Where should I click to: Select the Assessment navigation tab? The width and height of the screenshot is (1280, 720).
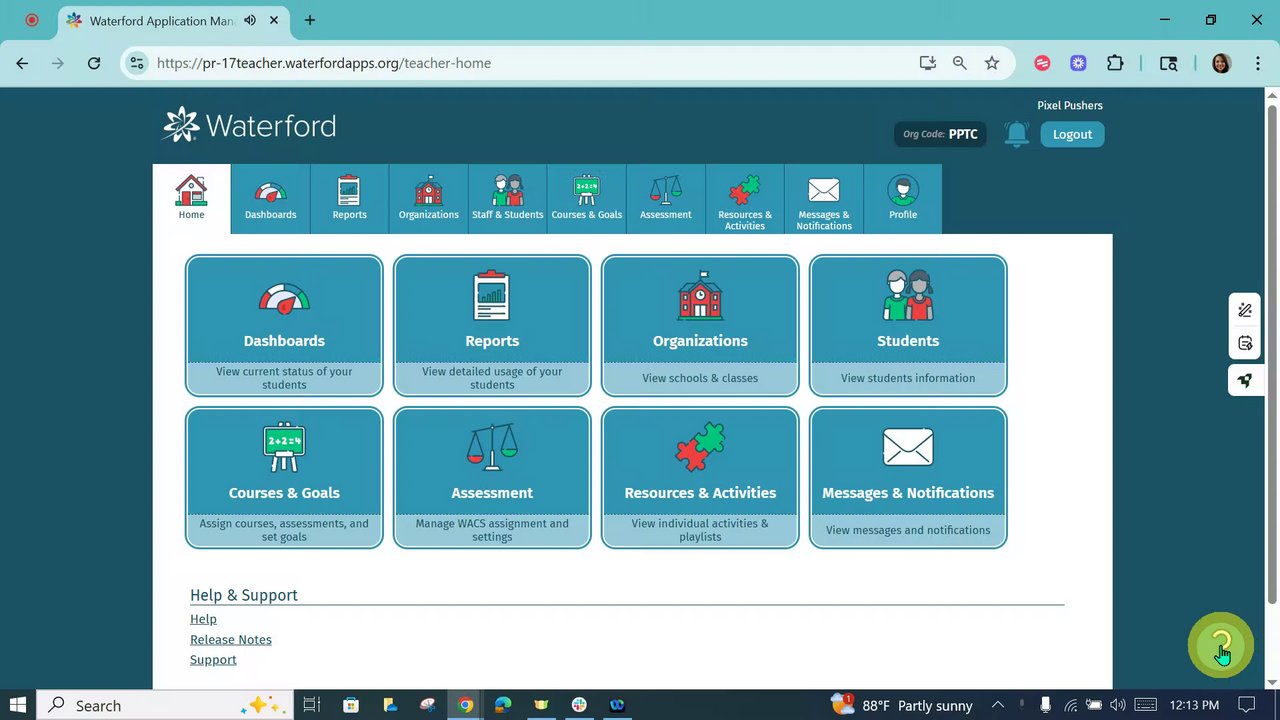666,199
